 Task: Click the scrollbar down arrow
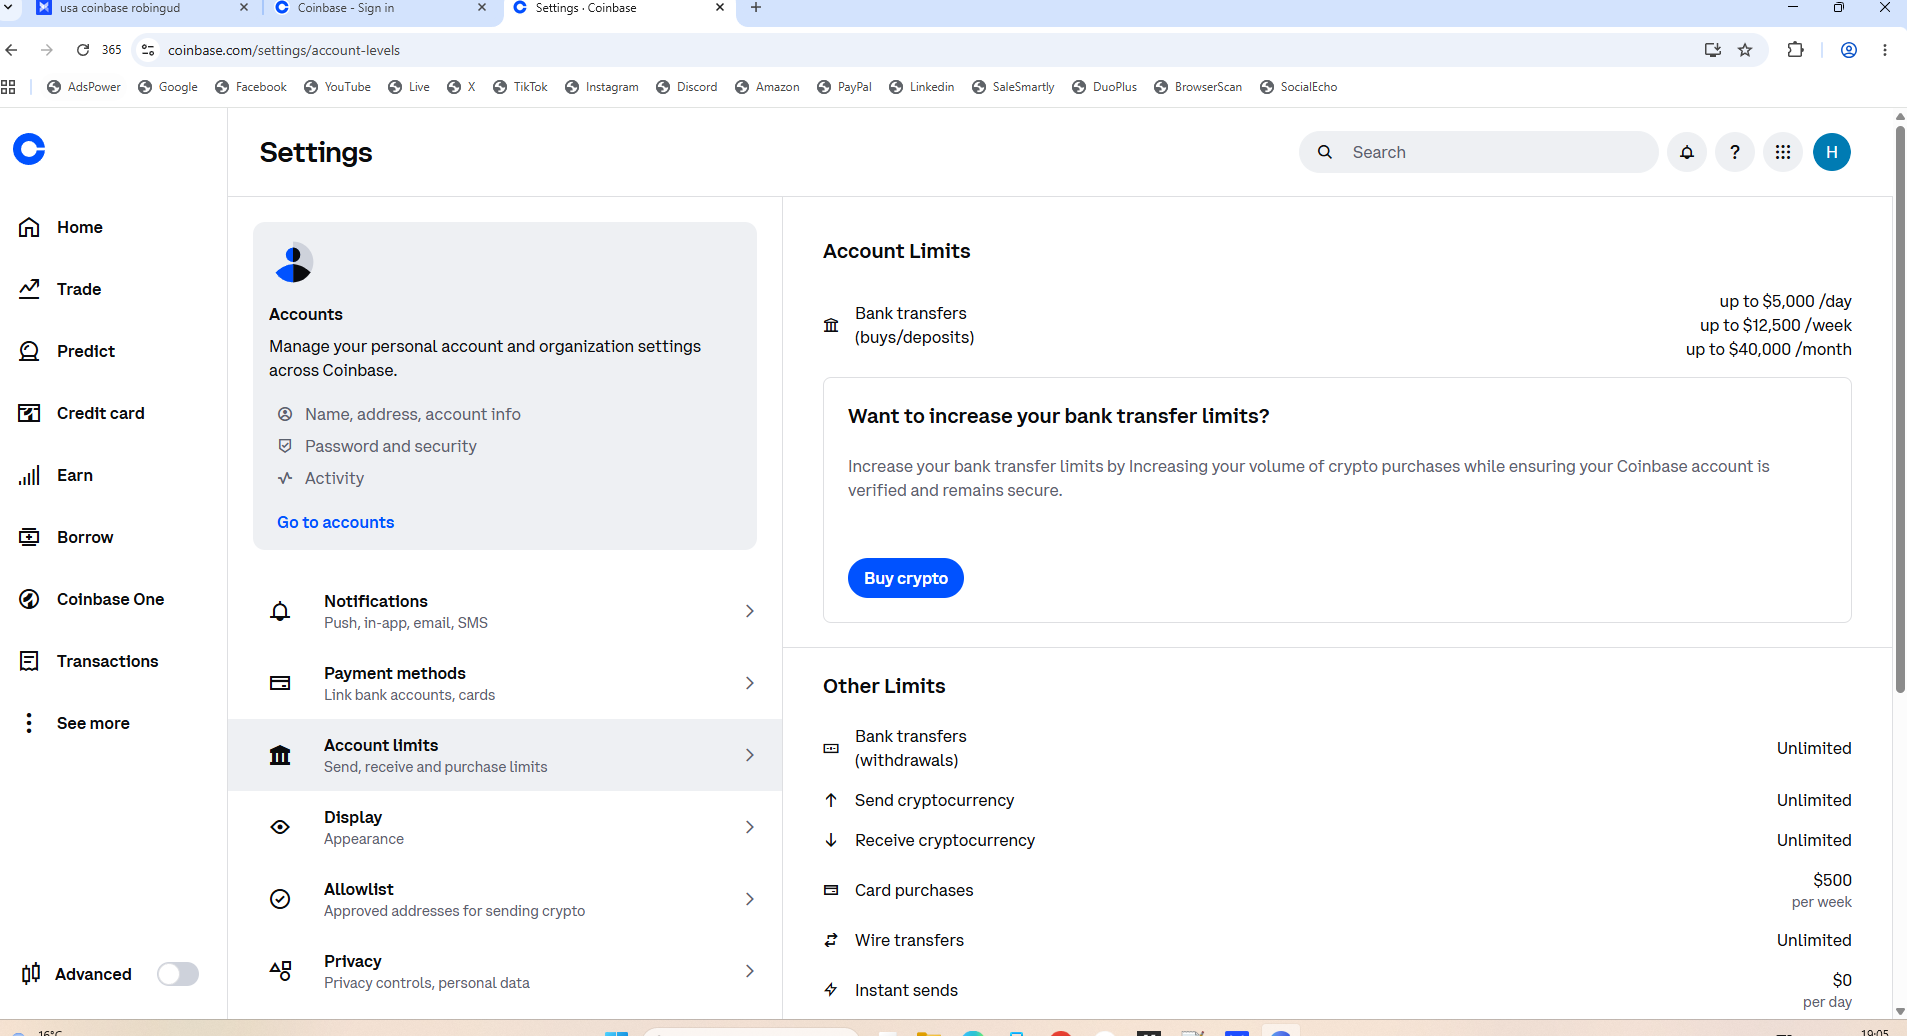tap(1900, 1011)
